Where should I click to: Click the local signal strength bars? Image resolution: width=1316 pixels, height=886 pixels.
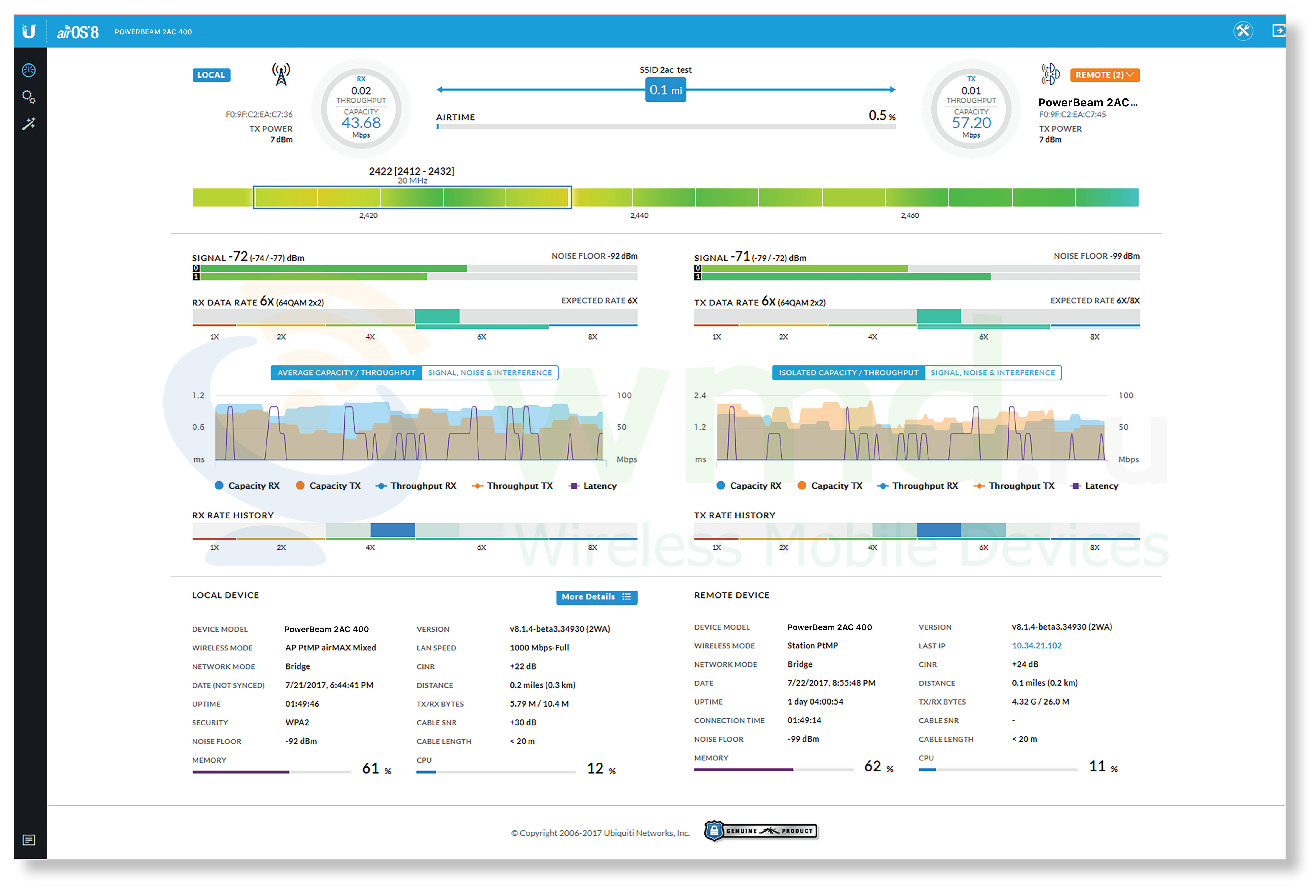tap(415, 272)
